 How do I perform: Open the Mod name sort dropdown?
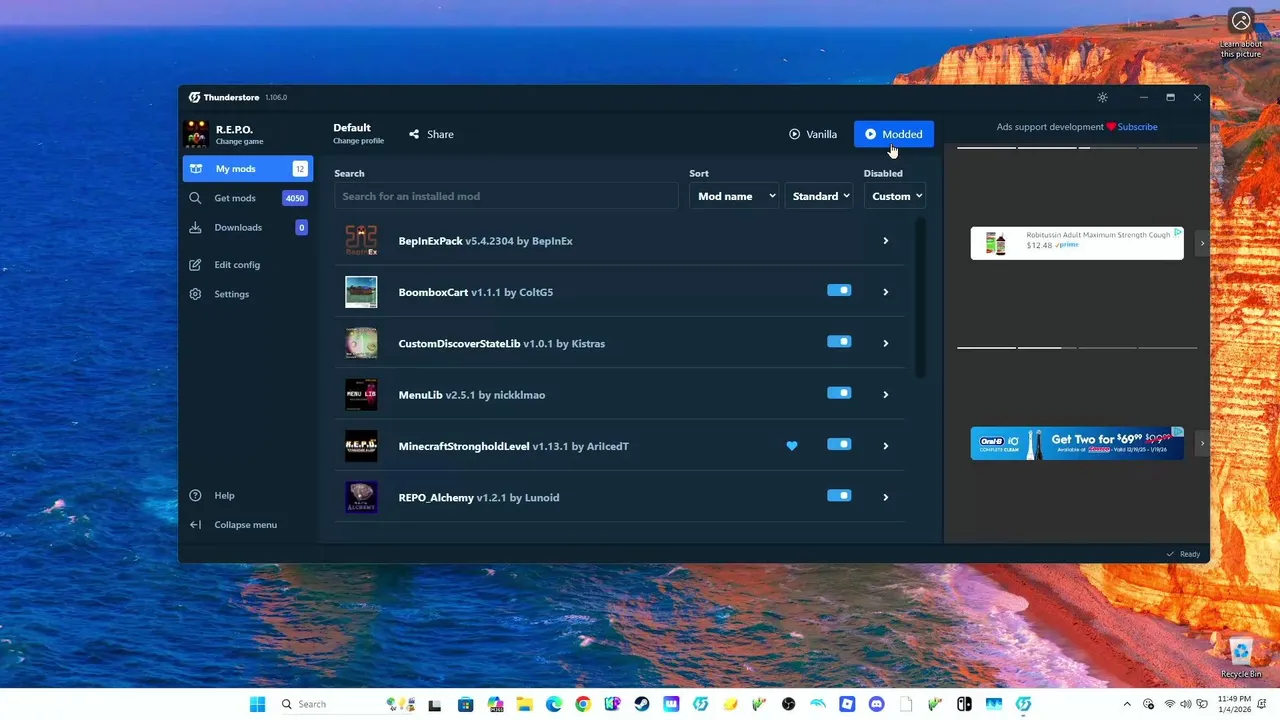click(734, 196)
